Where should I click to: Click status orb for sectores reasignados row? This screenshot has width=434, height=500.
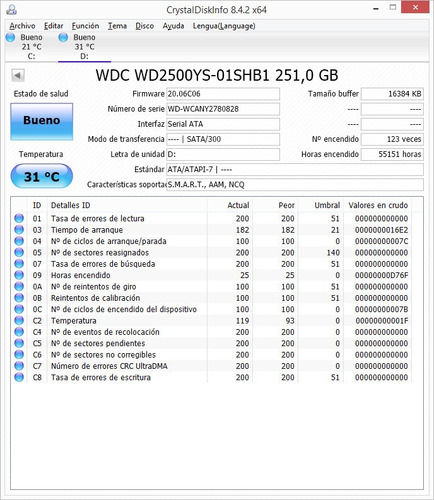(19, 252)
